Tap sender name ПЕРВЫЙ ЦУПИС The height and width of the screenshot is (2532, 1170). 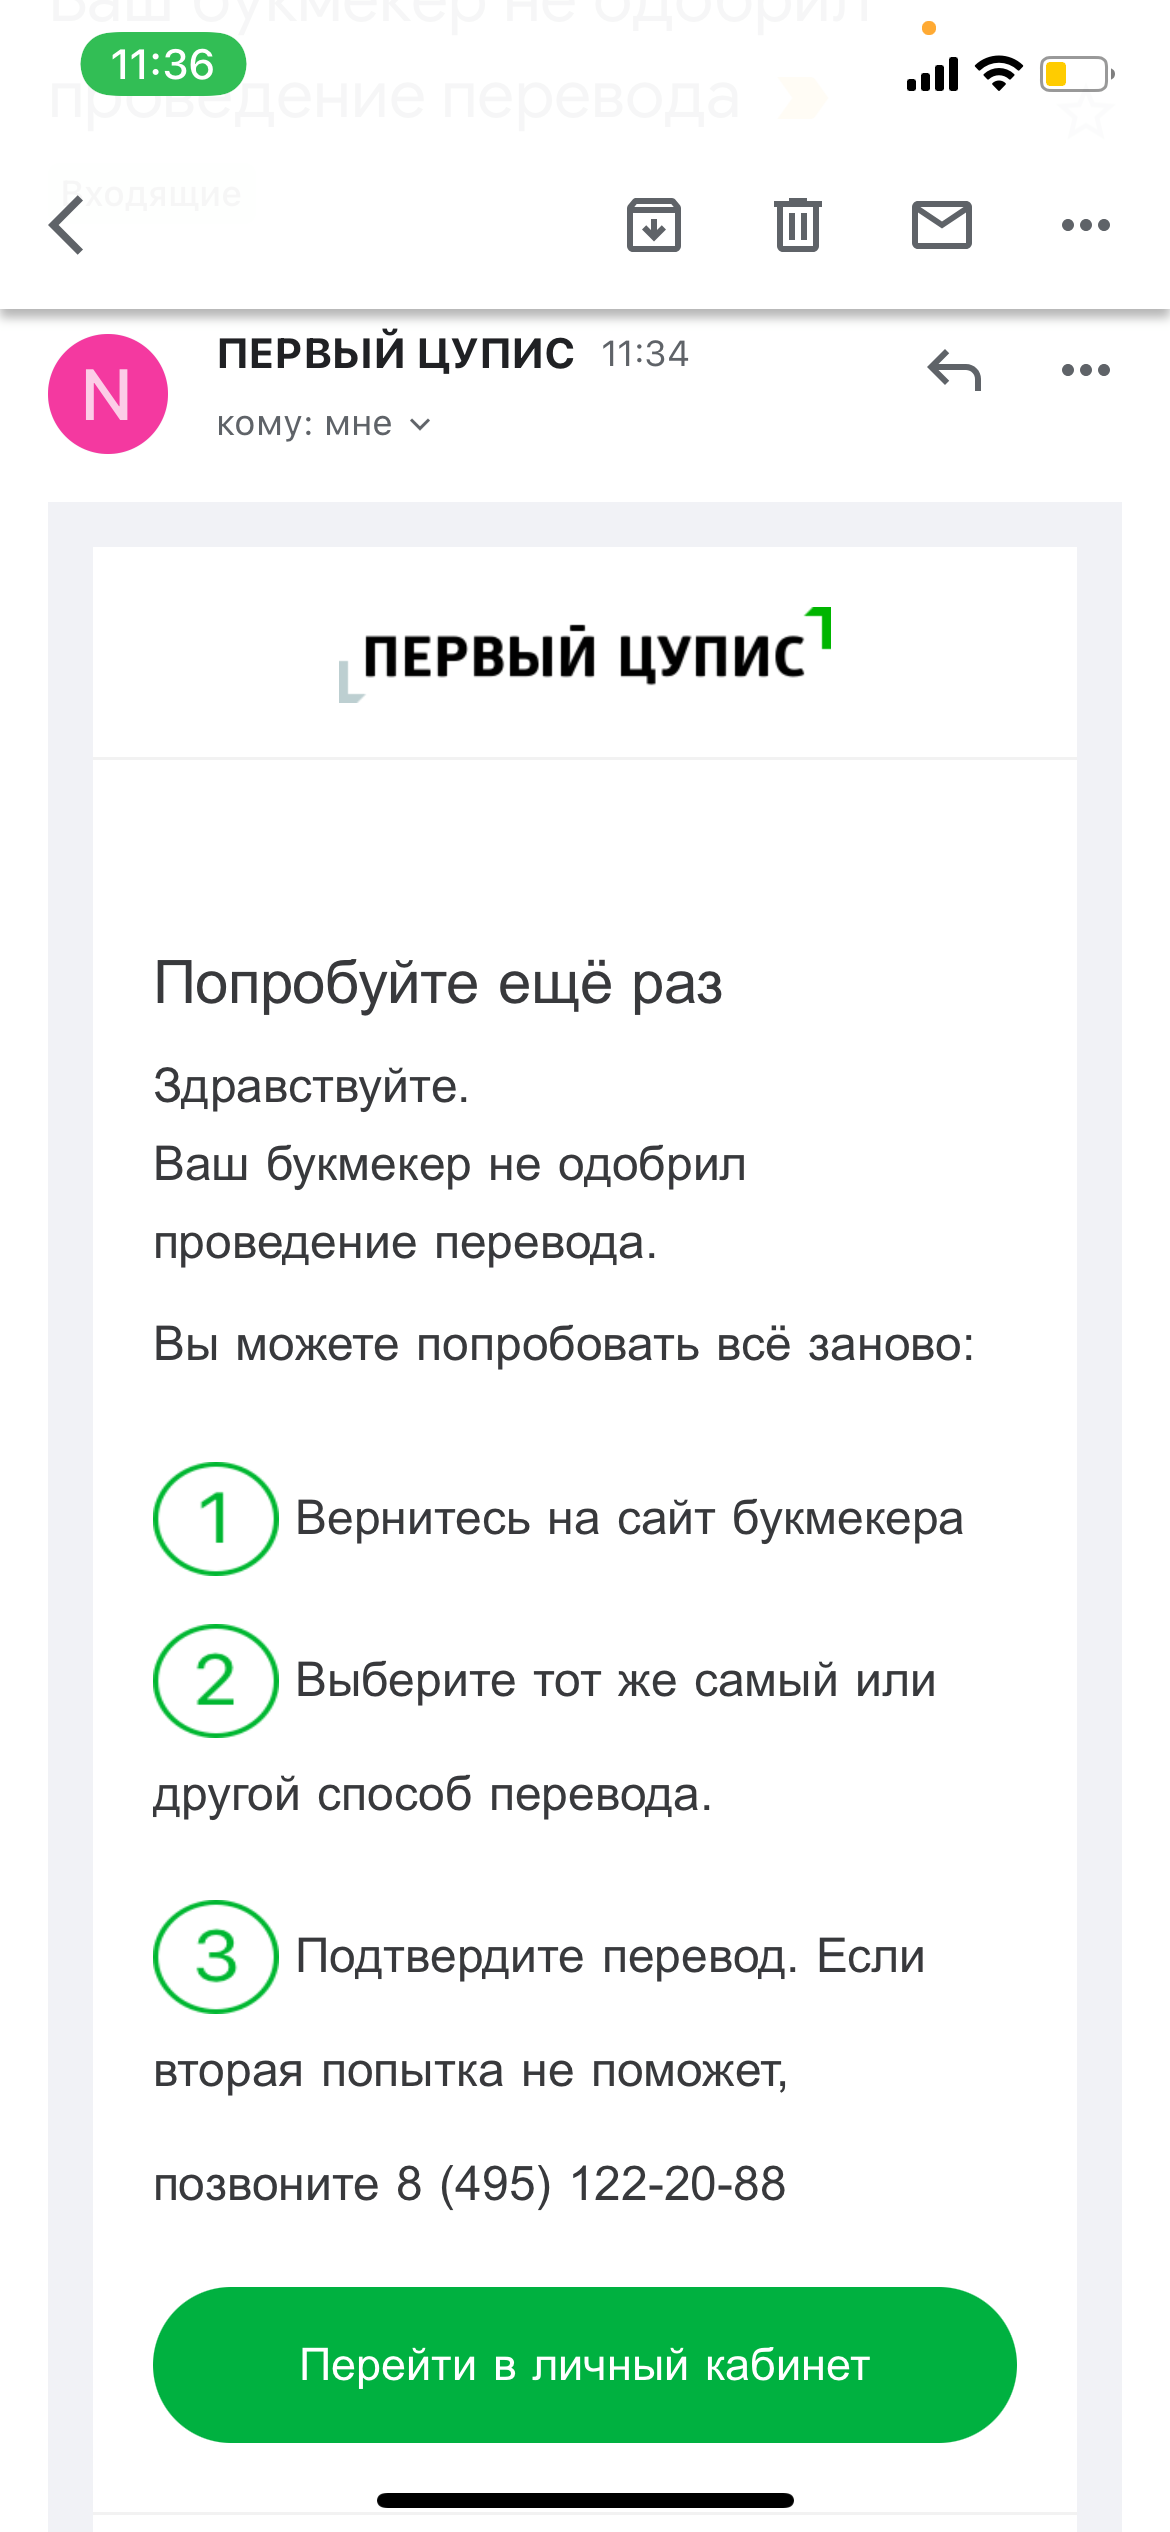[x=395, y=353]
